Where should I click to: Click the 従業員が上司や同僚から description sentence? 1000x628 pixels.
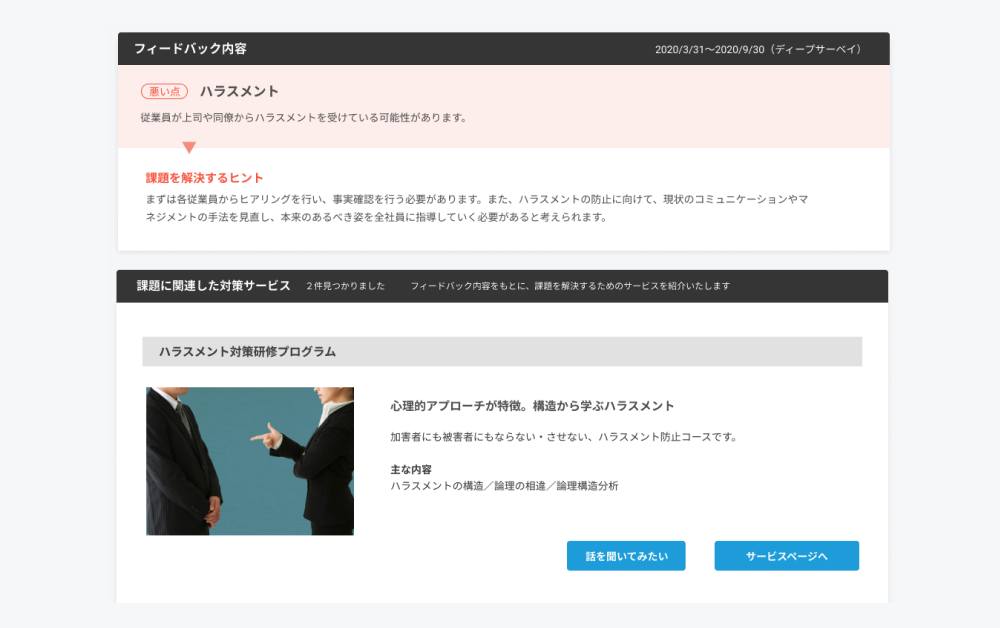pos(304,117)
